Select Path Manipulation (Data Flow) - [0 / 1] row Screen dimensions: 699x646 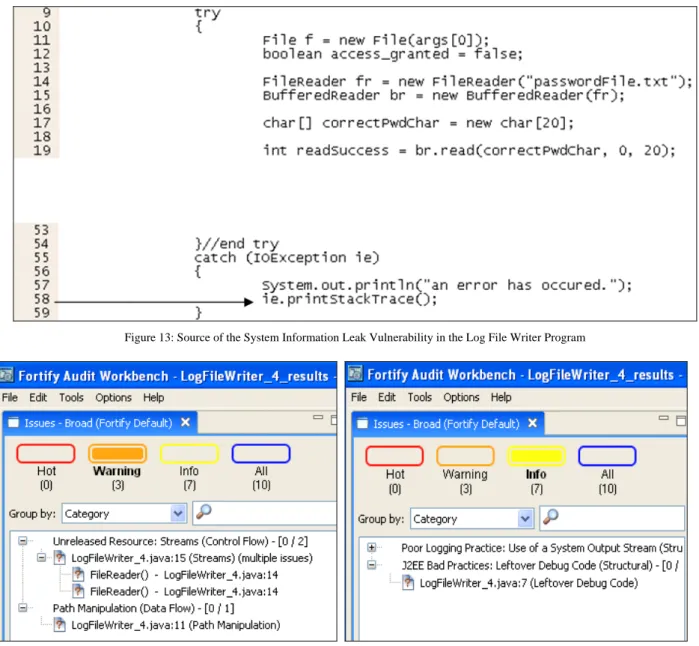click(x=144, y=608)
